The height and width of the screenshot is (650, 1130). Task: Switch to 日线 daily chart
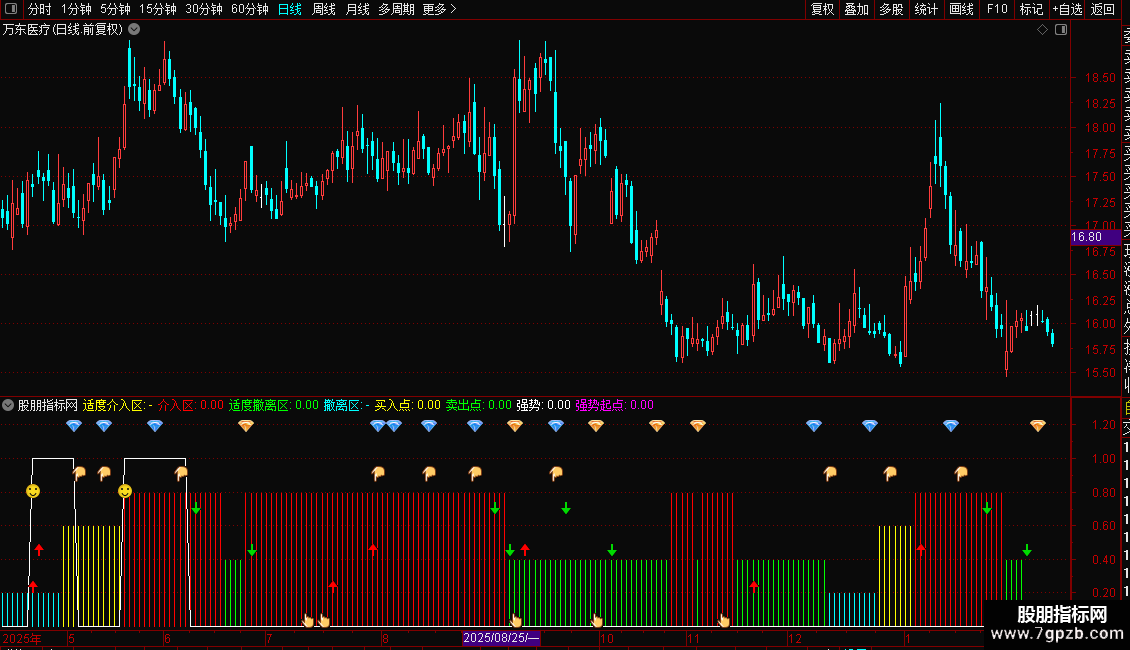click(290, 9)
